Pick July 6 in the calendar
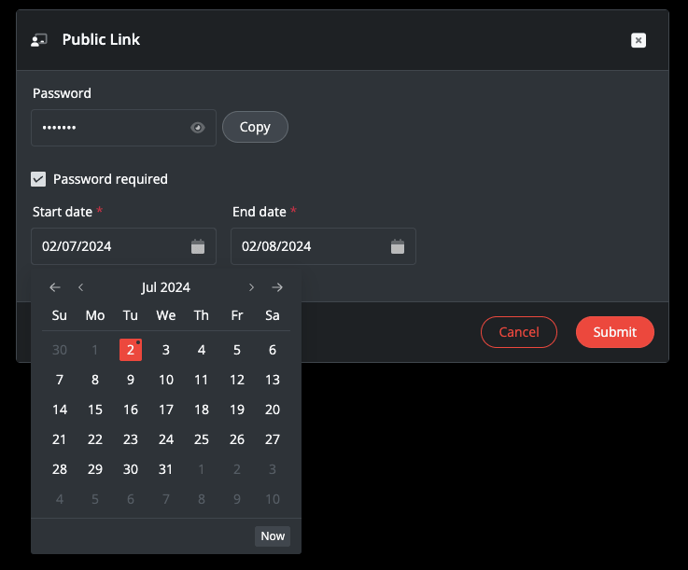This screenshot has width=688, height=570. (x=272, y=350)
